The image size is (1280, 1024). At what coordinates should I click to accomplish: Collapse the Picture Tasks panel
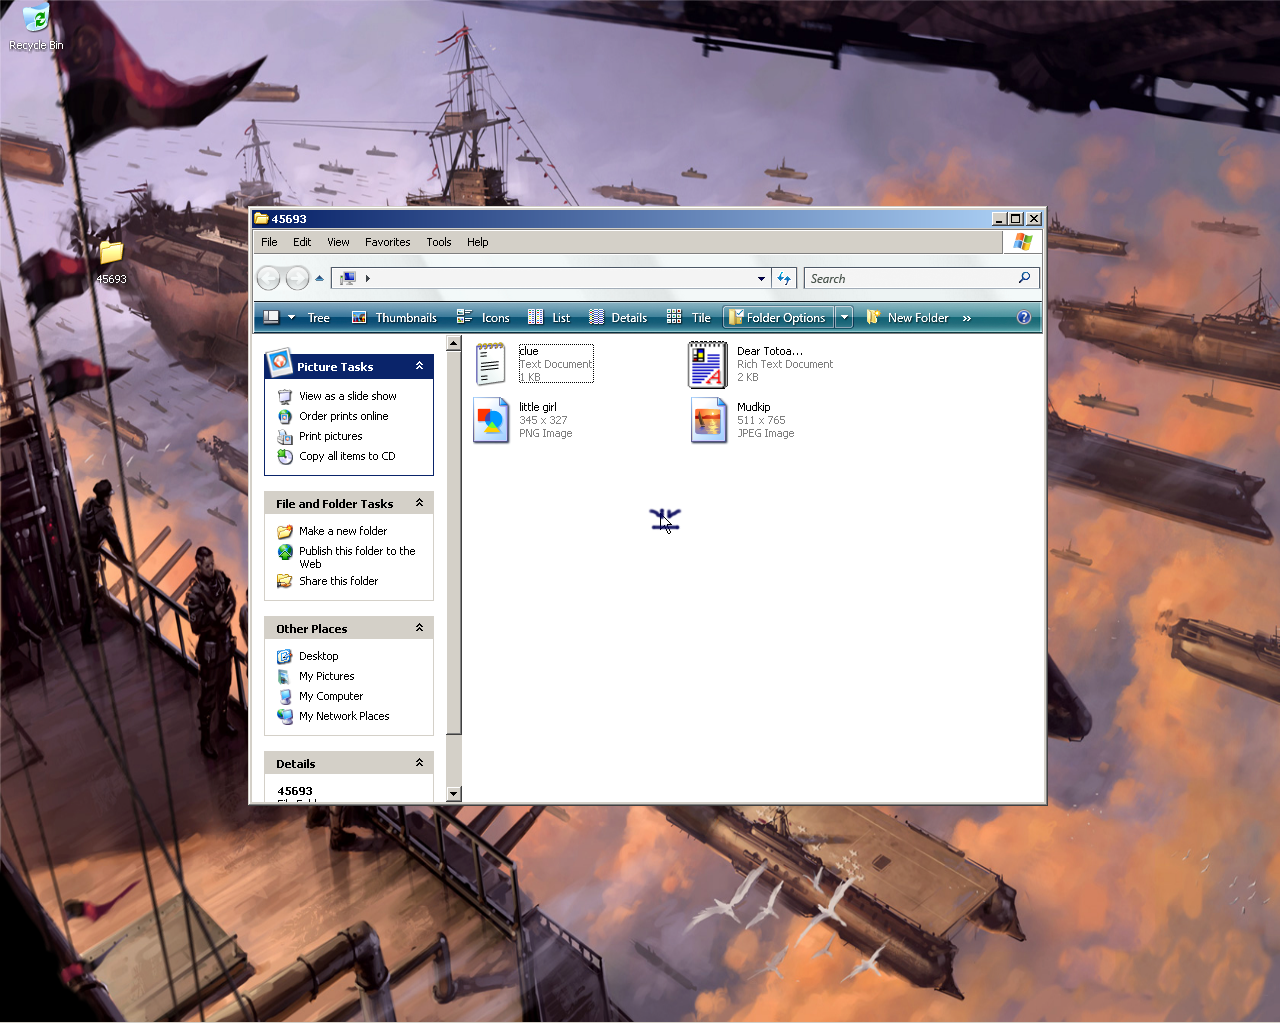pos(419,366)
